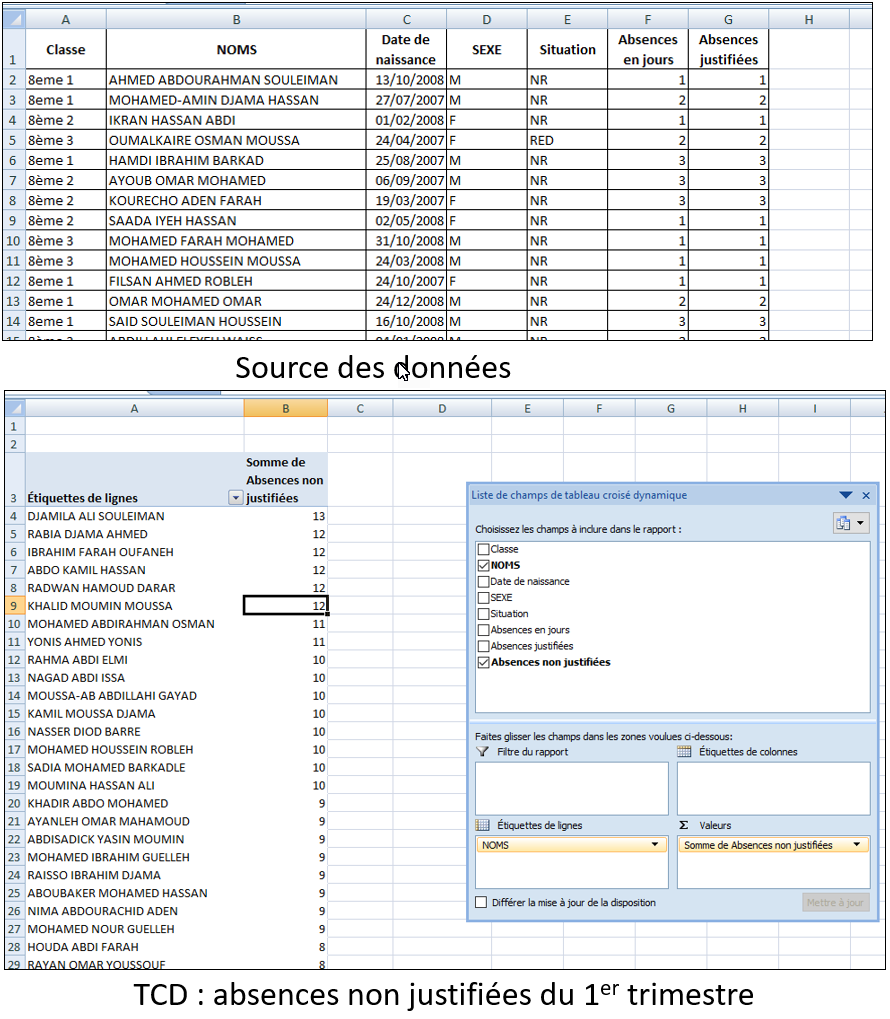Screen dimensions: 890x1019
Task: Check the Situation field checkbox
Action: pyautogui.click(x=483, y=614)
